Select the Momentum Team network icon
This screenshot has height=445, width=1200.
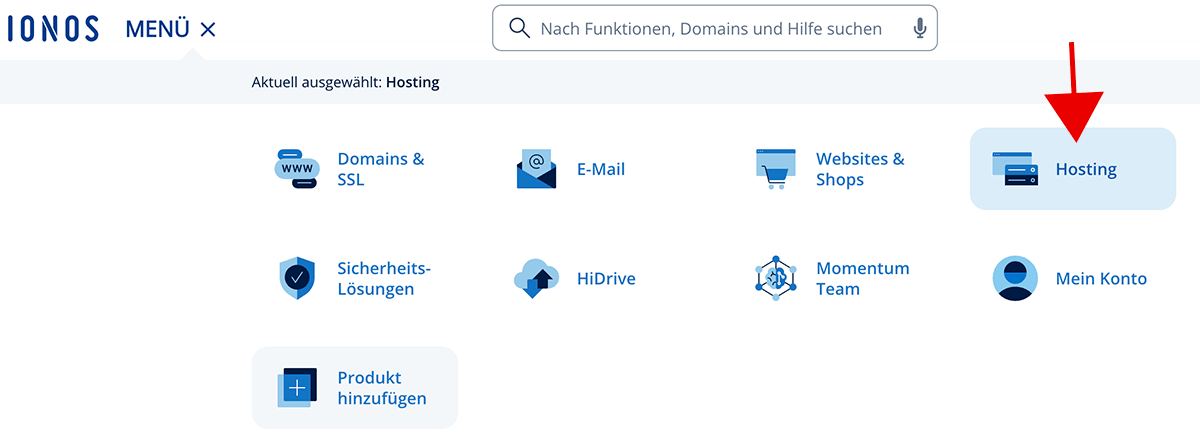pos(775,278)
